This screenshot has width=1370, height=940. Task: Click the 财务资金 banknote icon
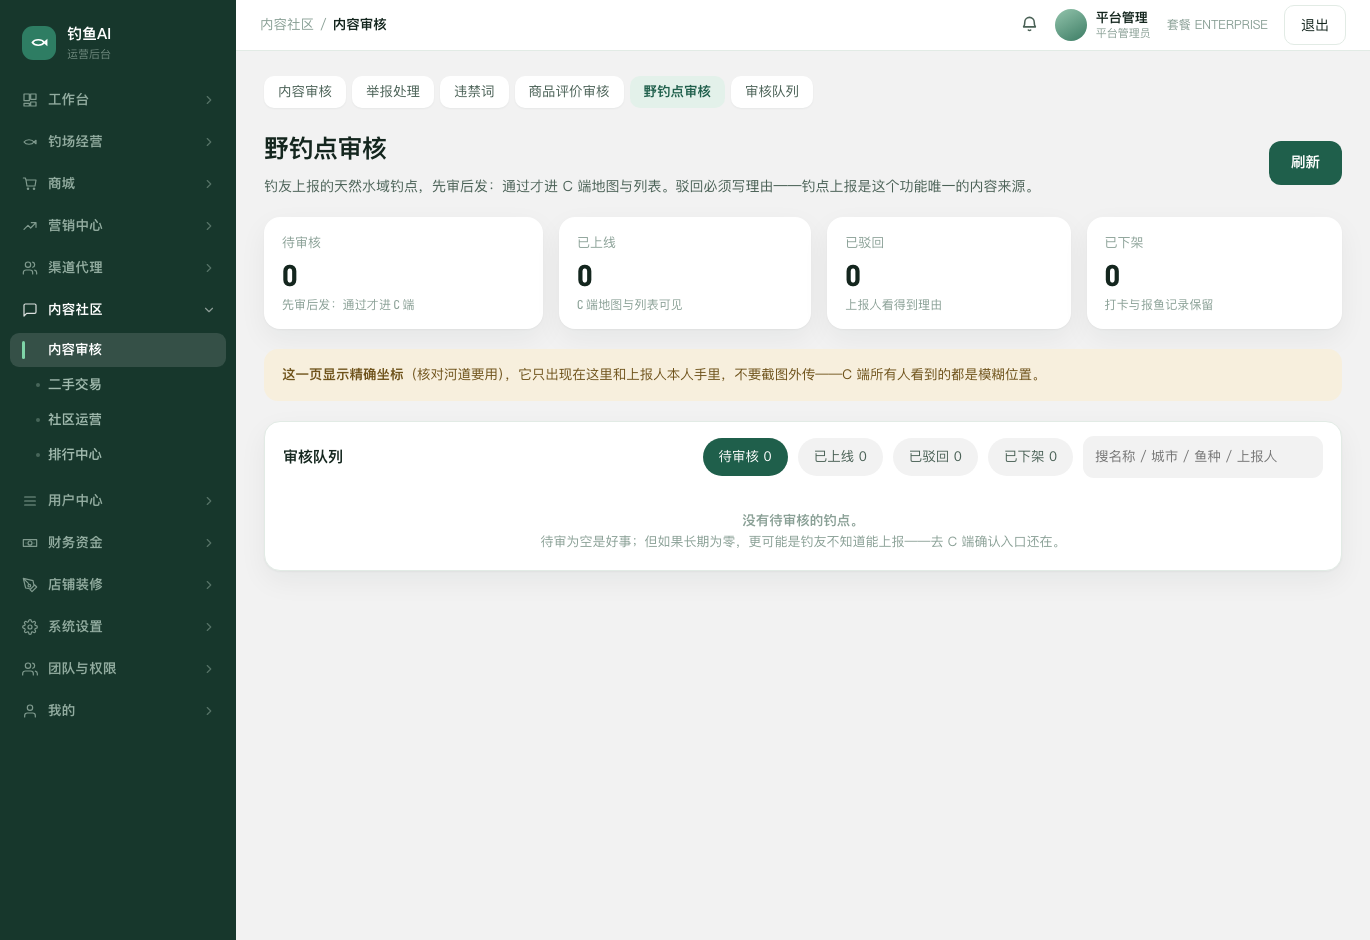click(x=30, y=543)
